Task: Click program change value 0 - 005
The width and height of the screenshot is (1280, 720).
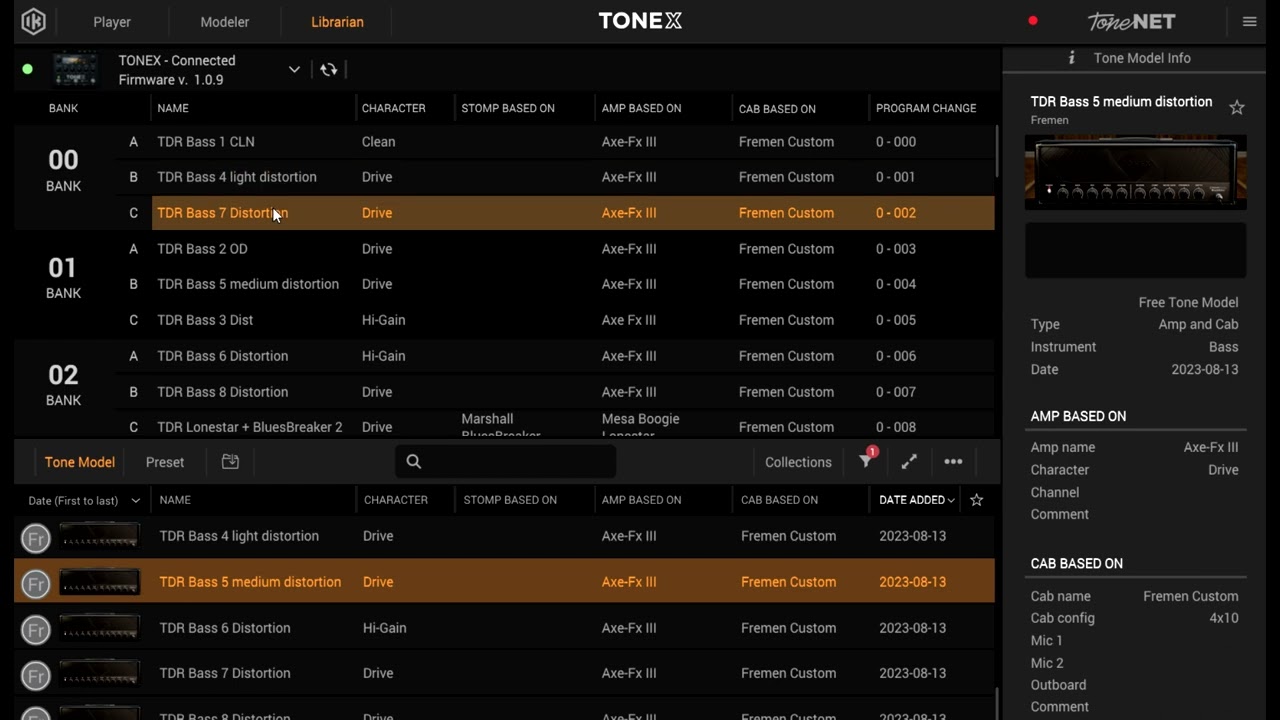Action: [896, 320]
